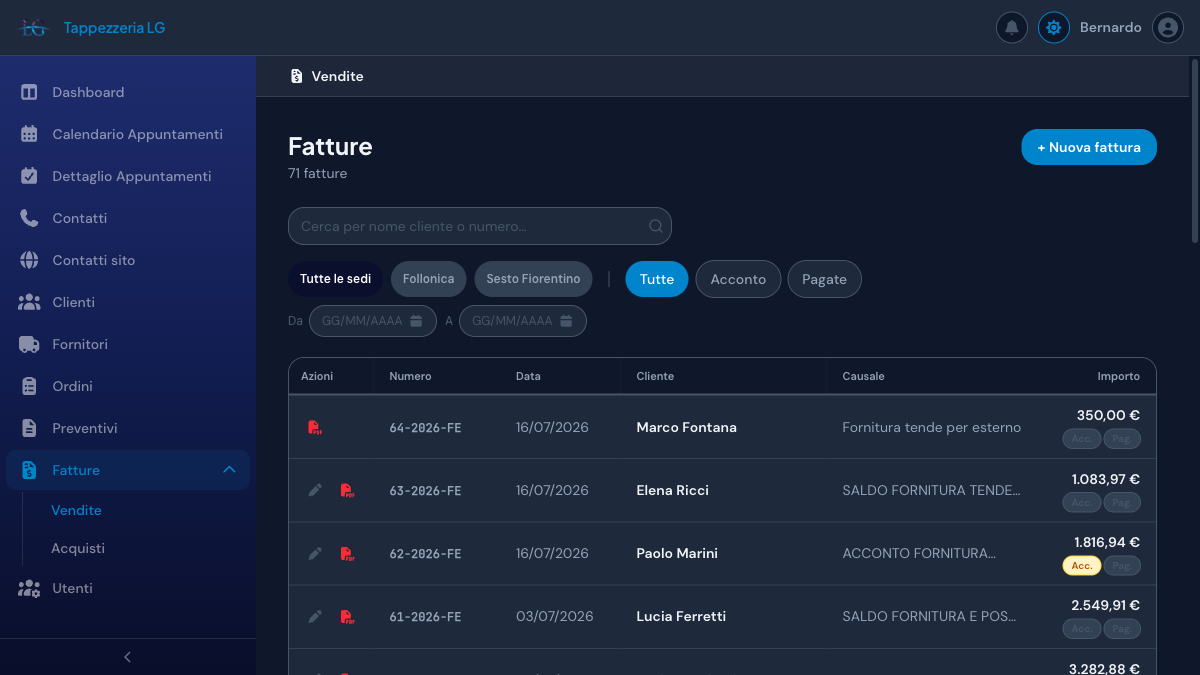Toggle Pag. badge for Marco Fontana invoice
The width and height of the screenshot is (1200, 675).
[x=1122, y=439]
